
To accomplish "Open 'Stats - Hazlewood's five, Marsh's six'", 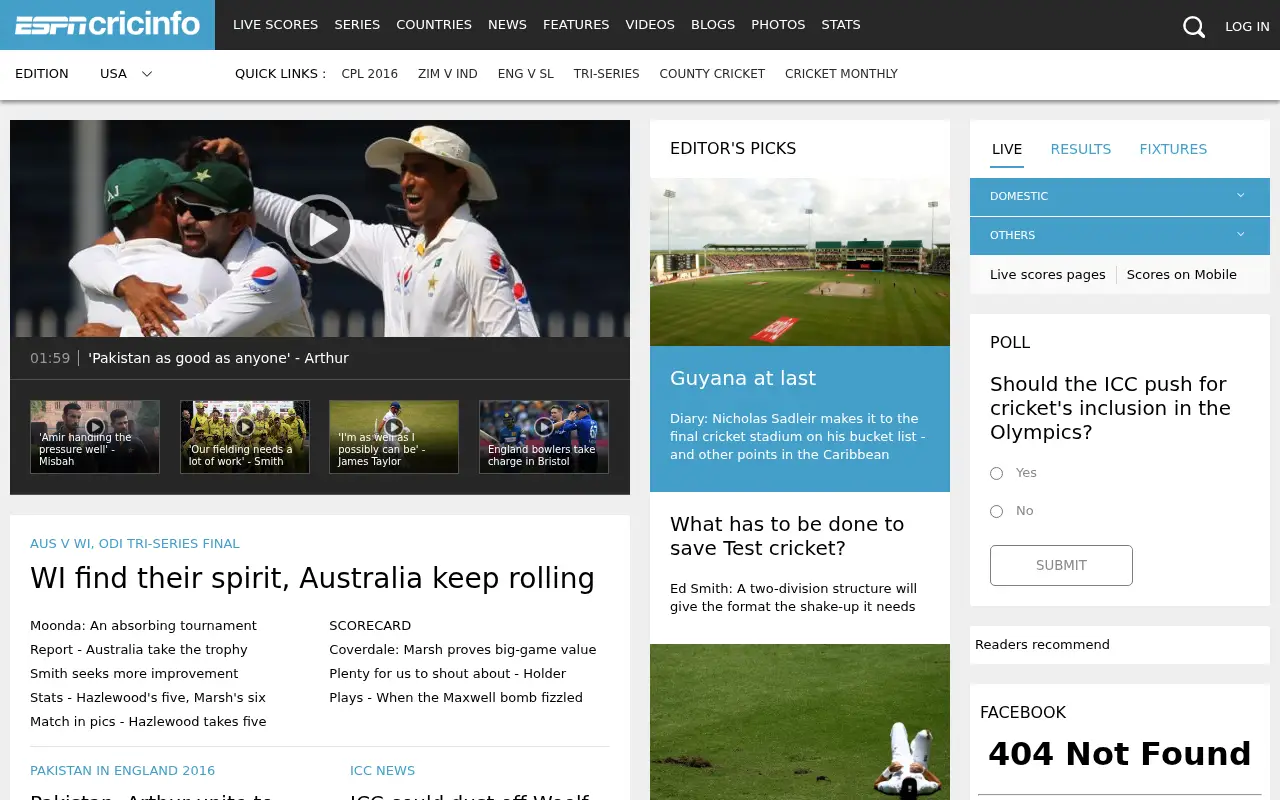I will 148,698.
